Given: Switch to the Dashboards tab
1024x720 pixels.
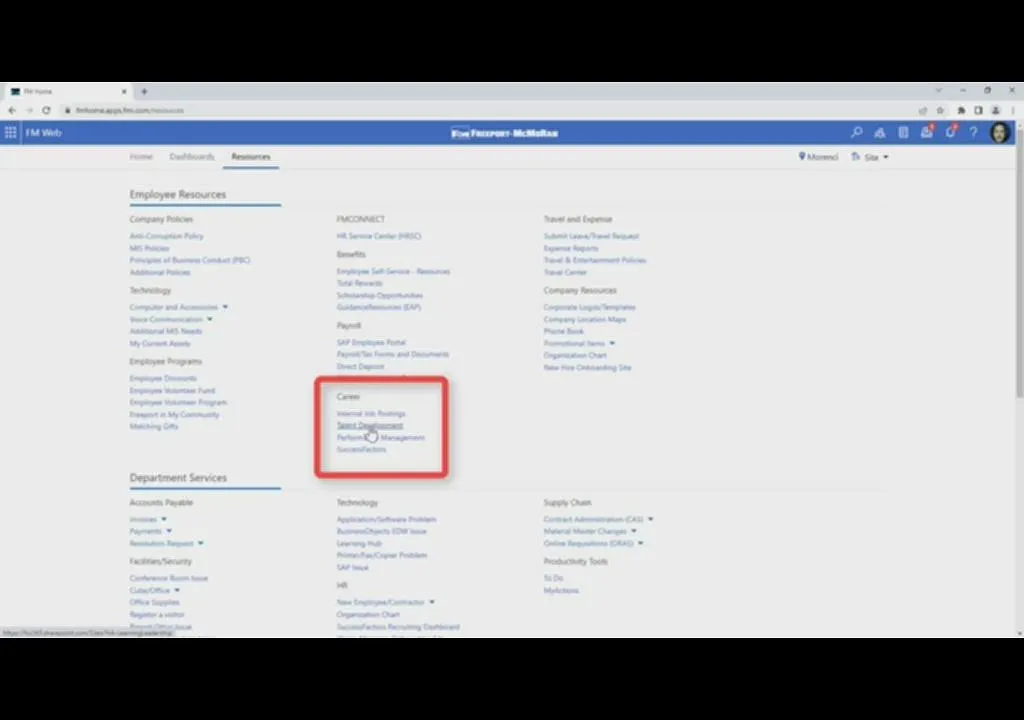Looking at the screenshot, I should click(x=192, y=157).
